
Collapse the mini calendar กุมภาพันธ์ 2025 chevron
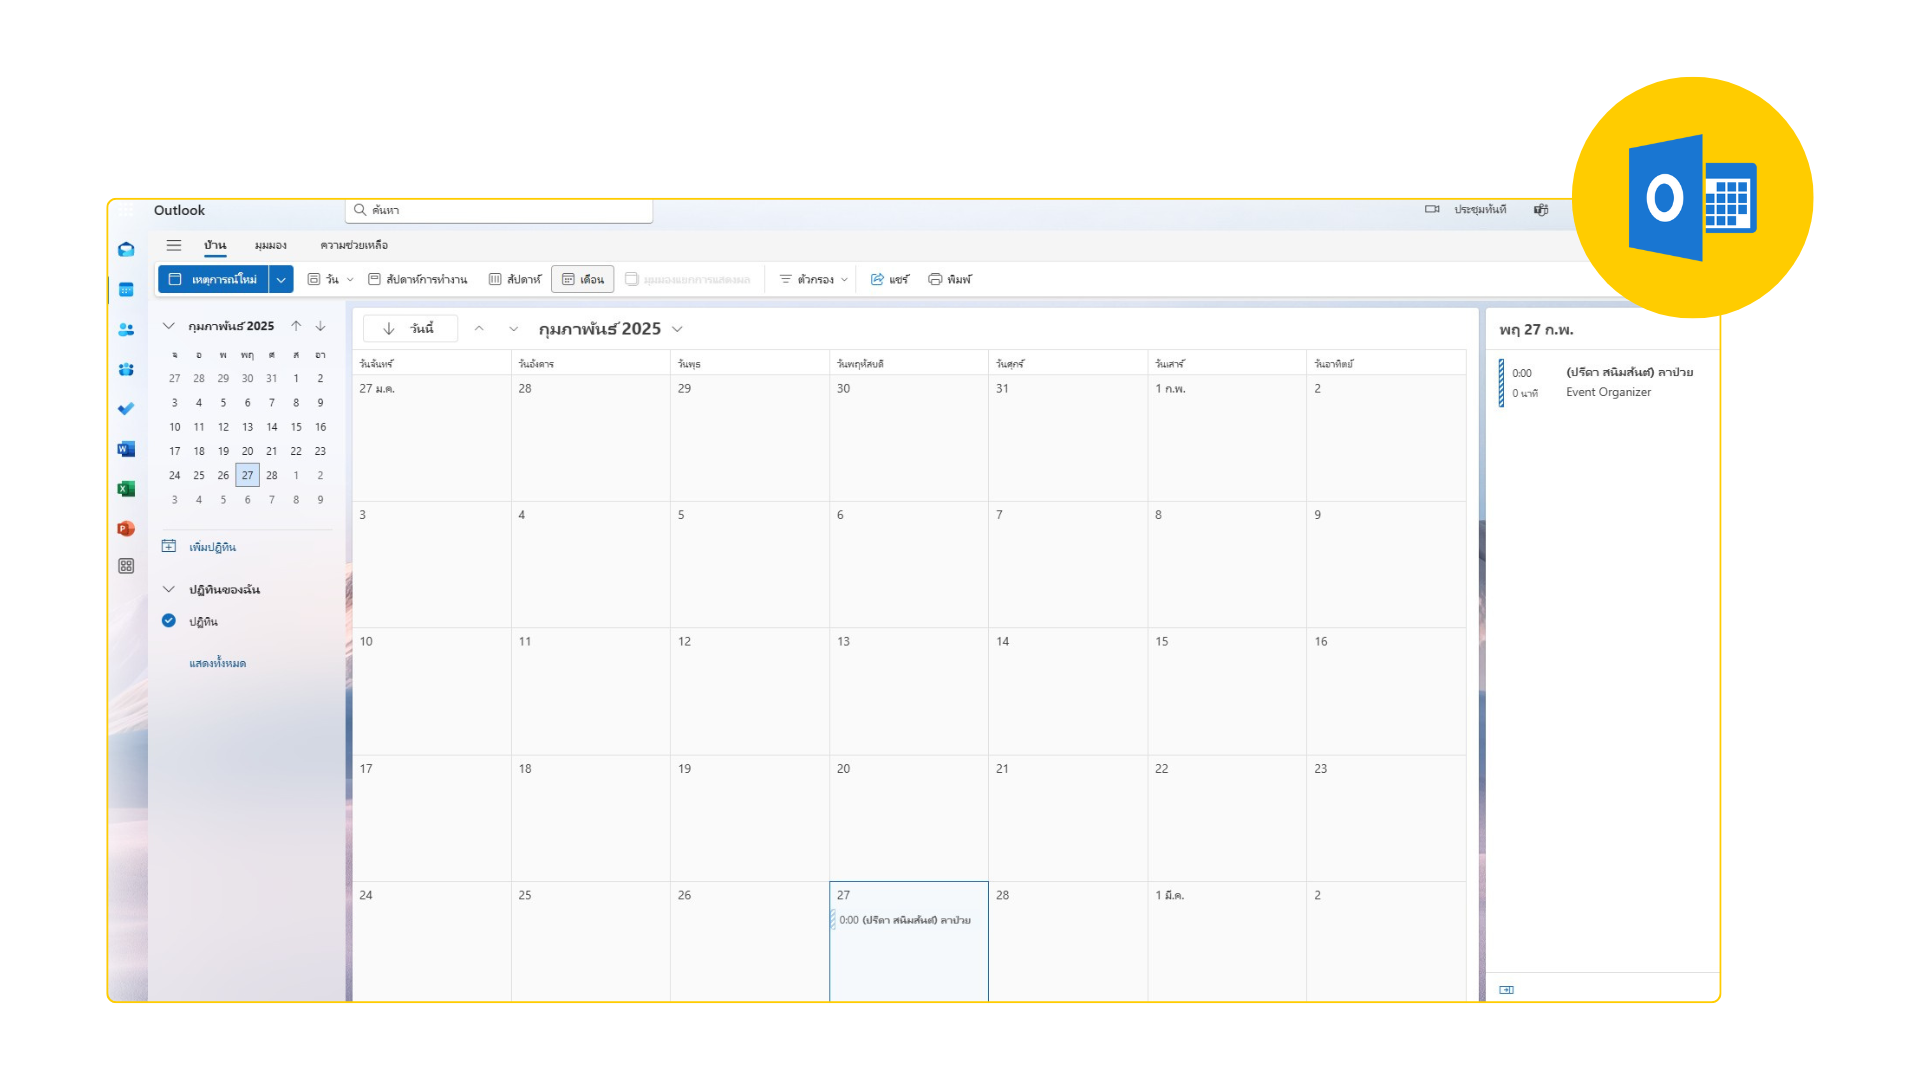pos(169,326)
